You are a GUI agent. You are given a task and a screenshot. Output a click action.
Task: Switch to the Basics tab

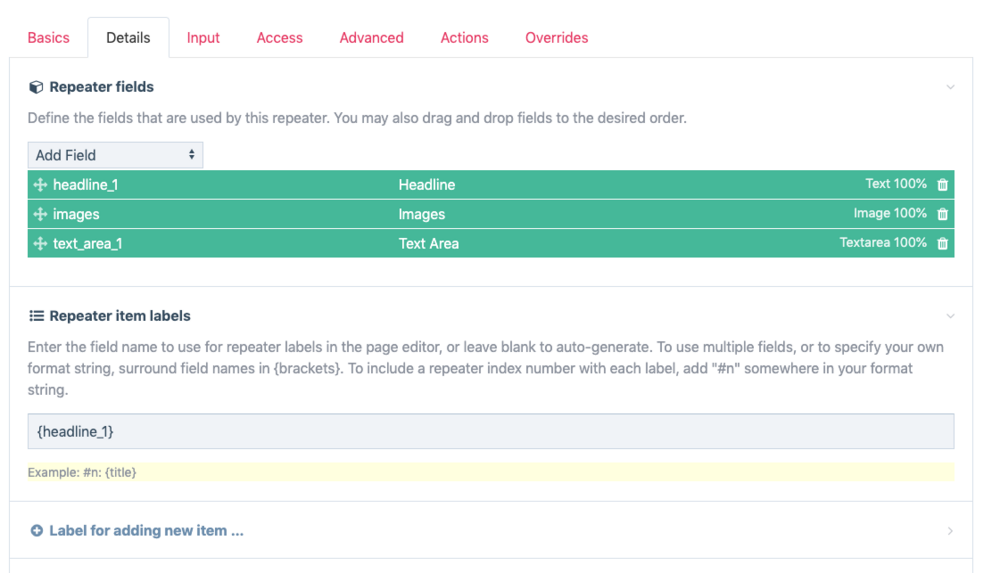point(48,38)
